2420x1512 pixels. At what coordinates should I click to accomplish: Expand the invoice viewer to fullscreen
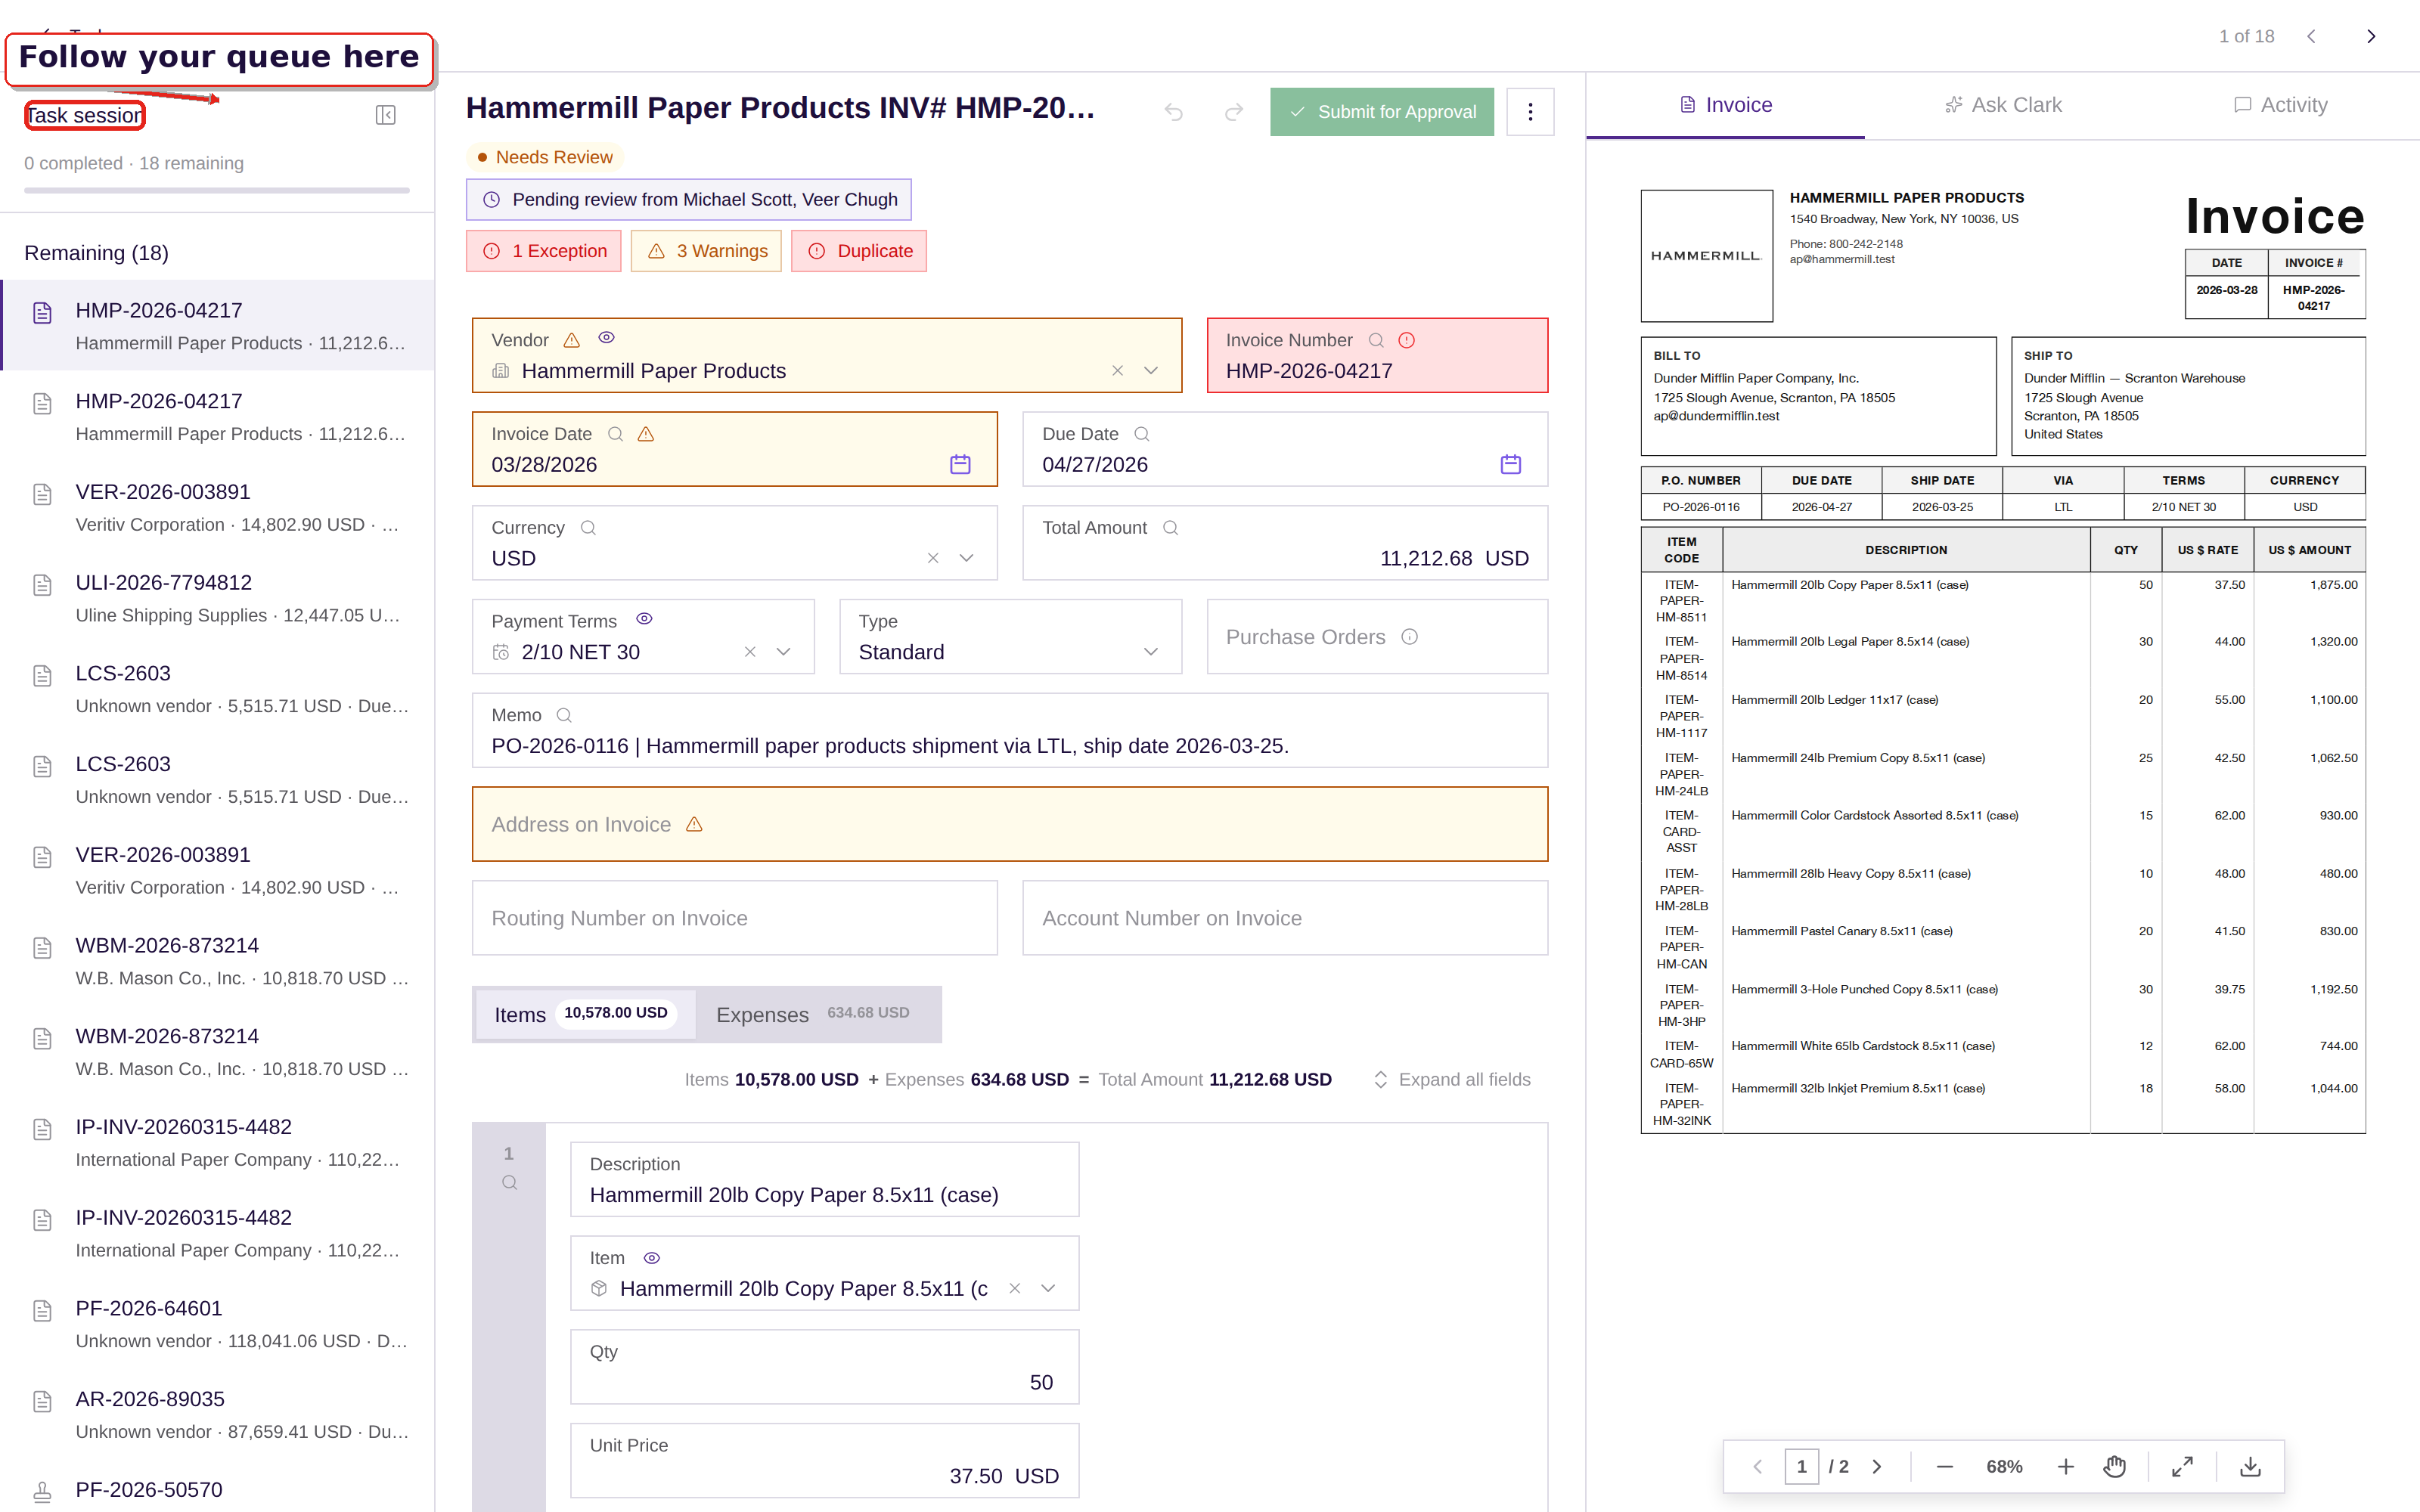[2183, 1467]
